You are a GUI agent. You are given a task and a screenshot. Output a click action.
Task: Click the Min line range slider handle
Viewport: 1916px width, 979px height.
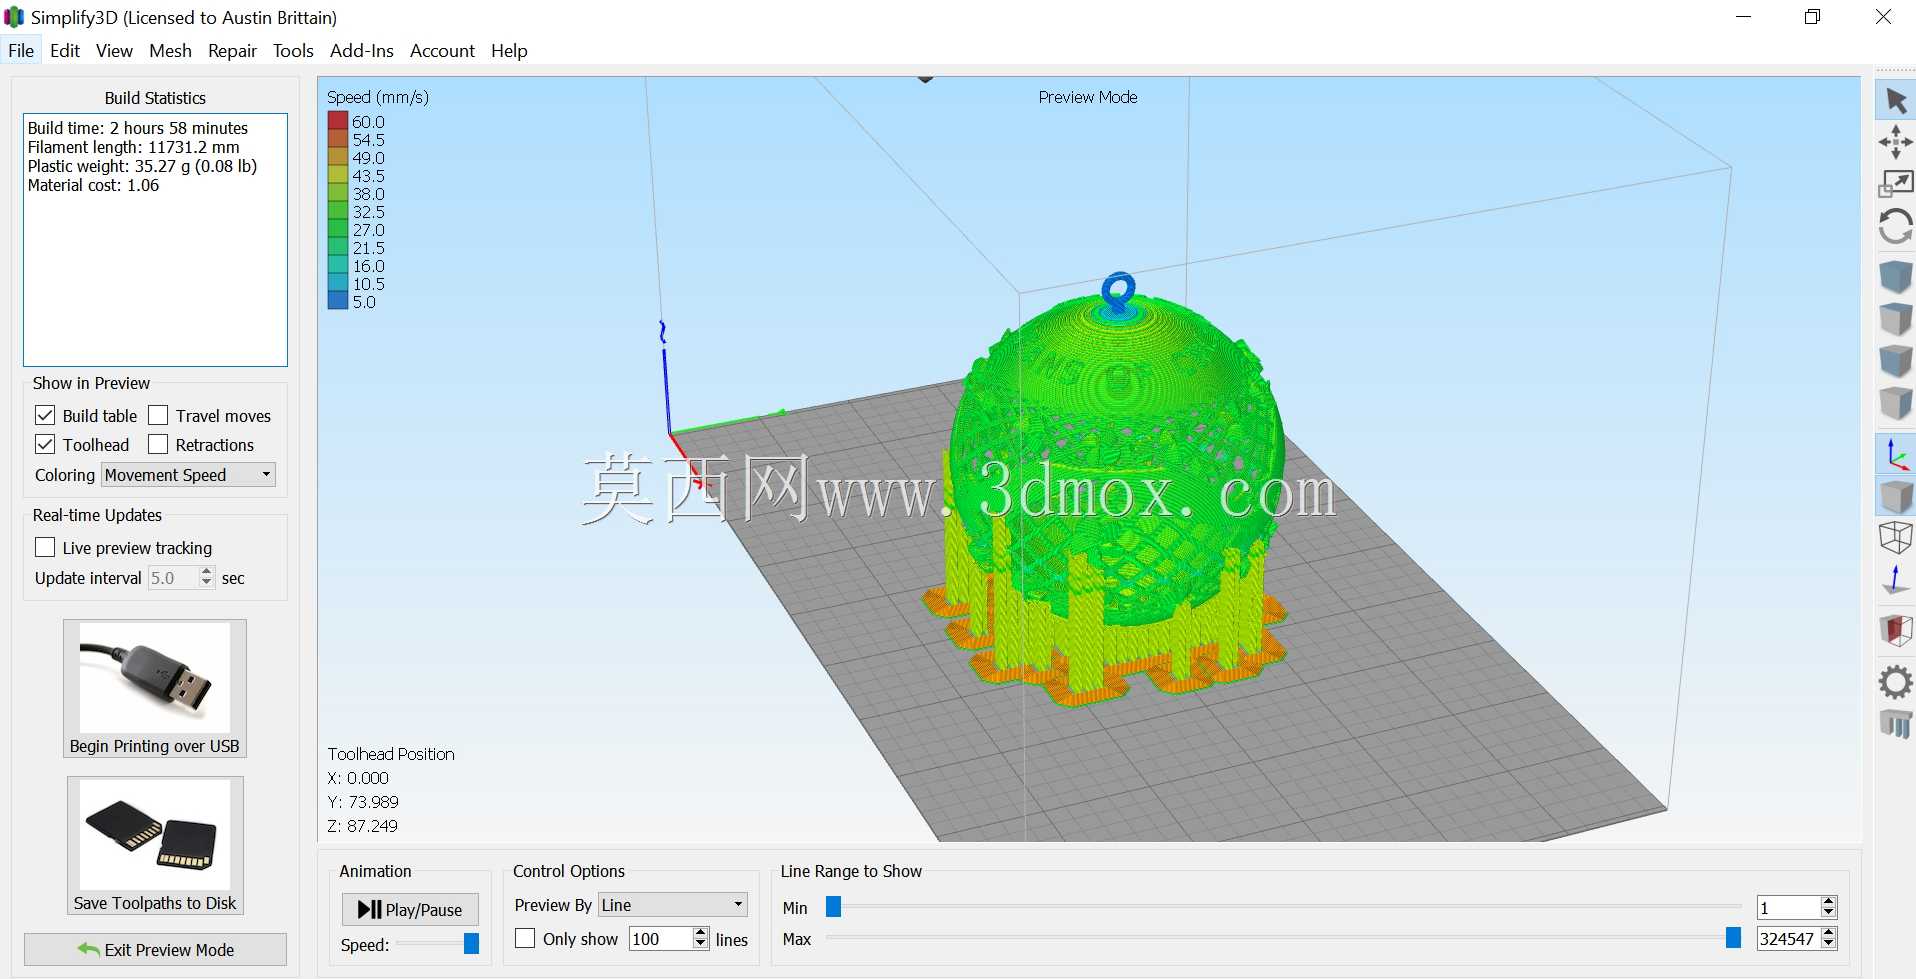pyautogui.click(x=833, y=907)
